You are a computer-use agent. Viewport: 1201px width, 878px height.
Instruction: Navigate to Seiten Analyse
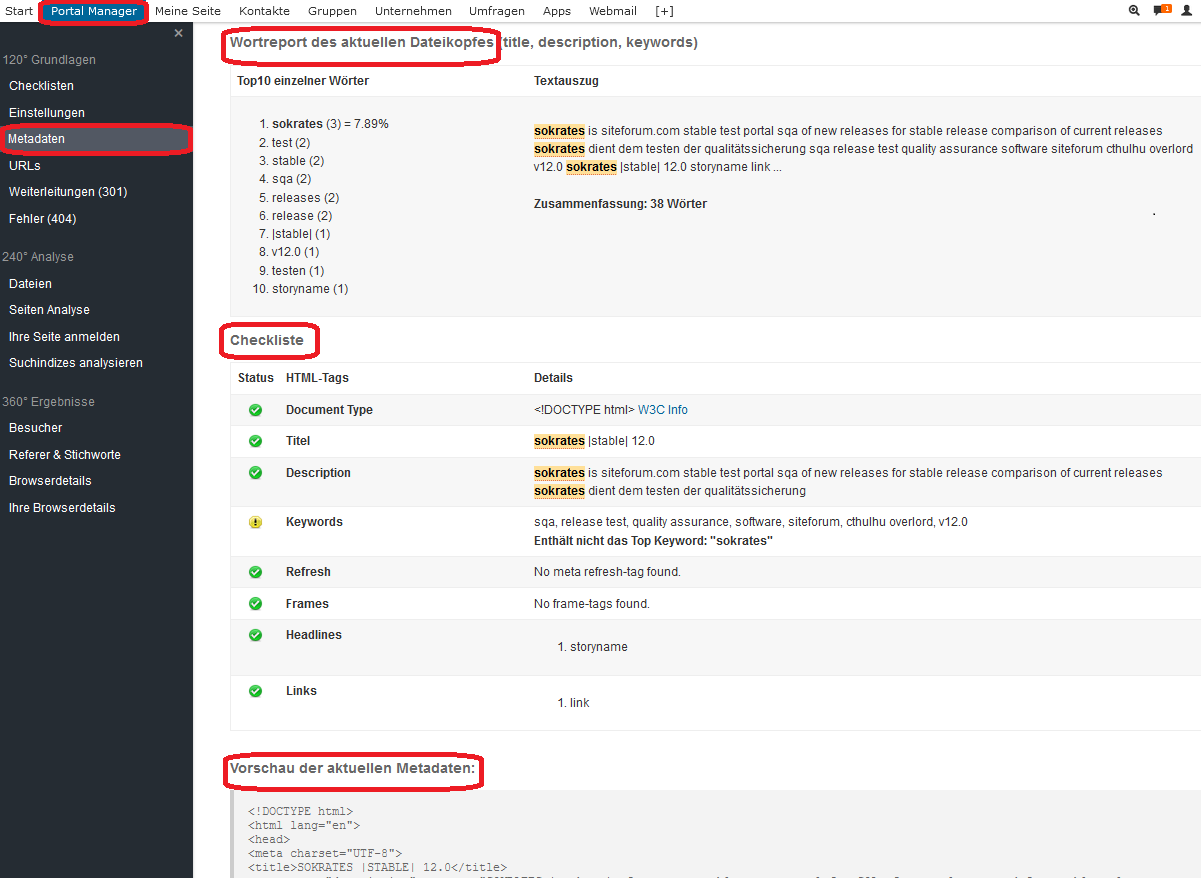(49, 310)
